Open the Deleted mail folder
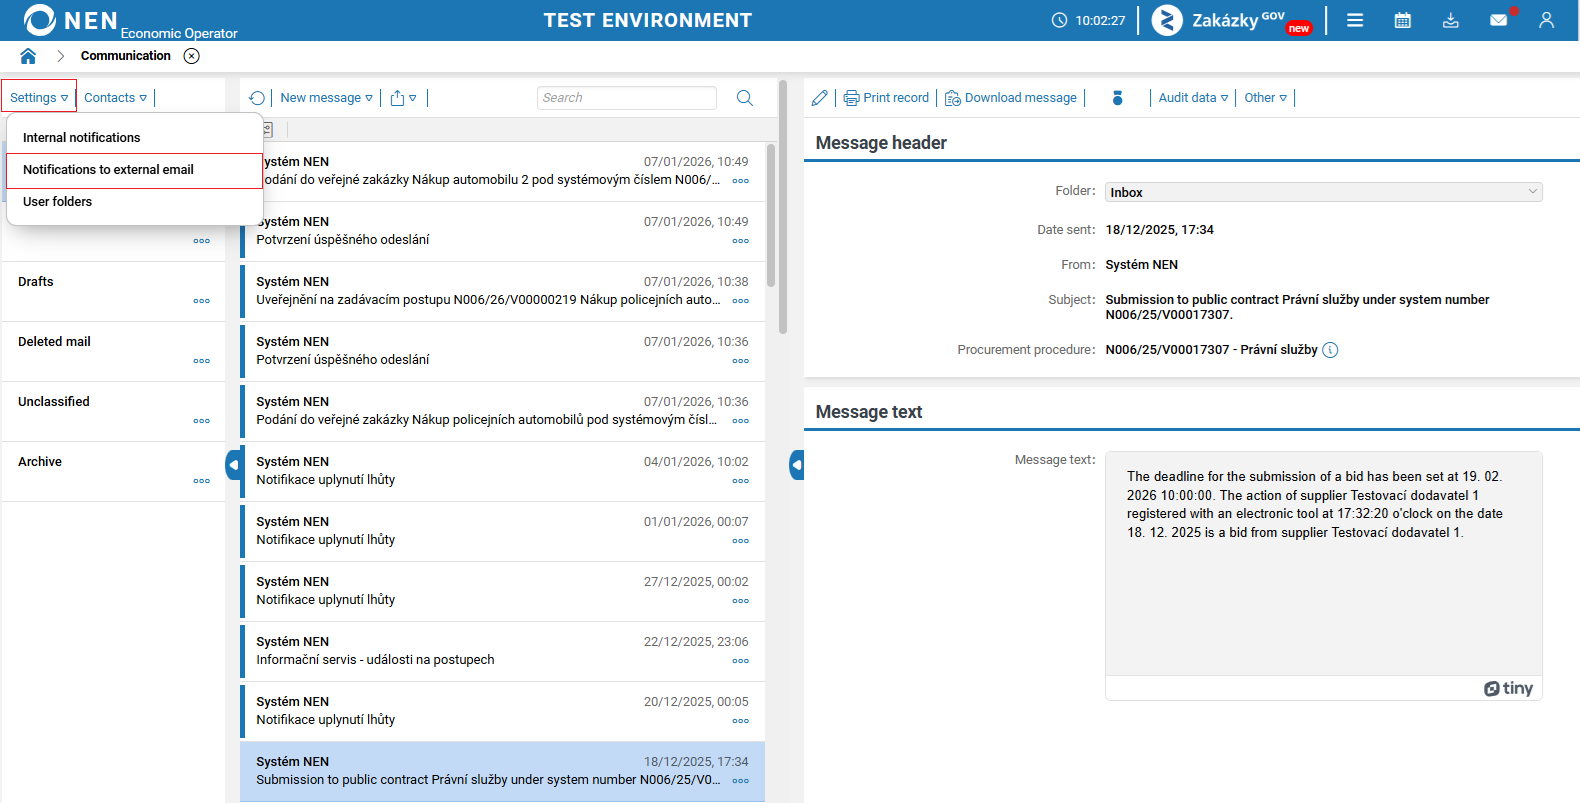The image size is (1580, 803). pyautogui.click(x=113, y=351)
